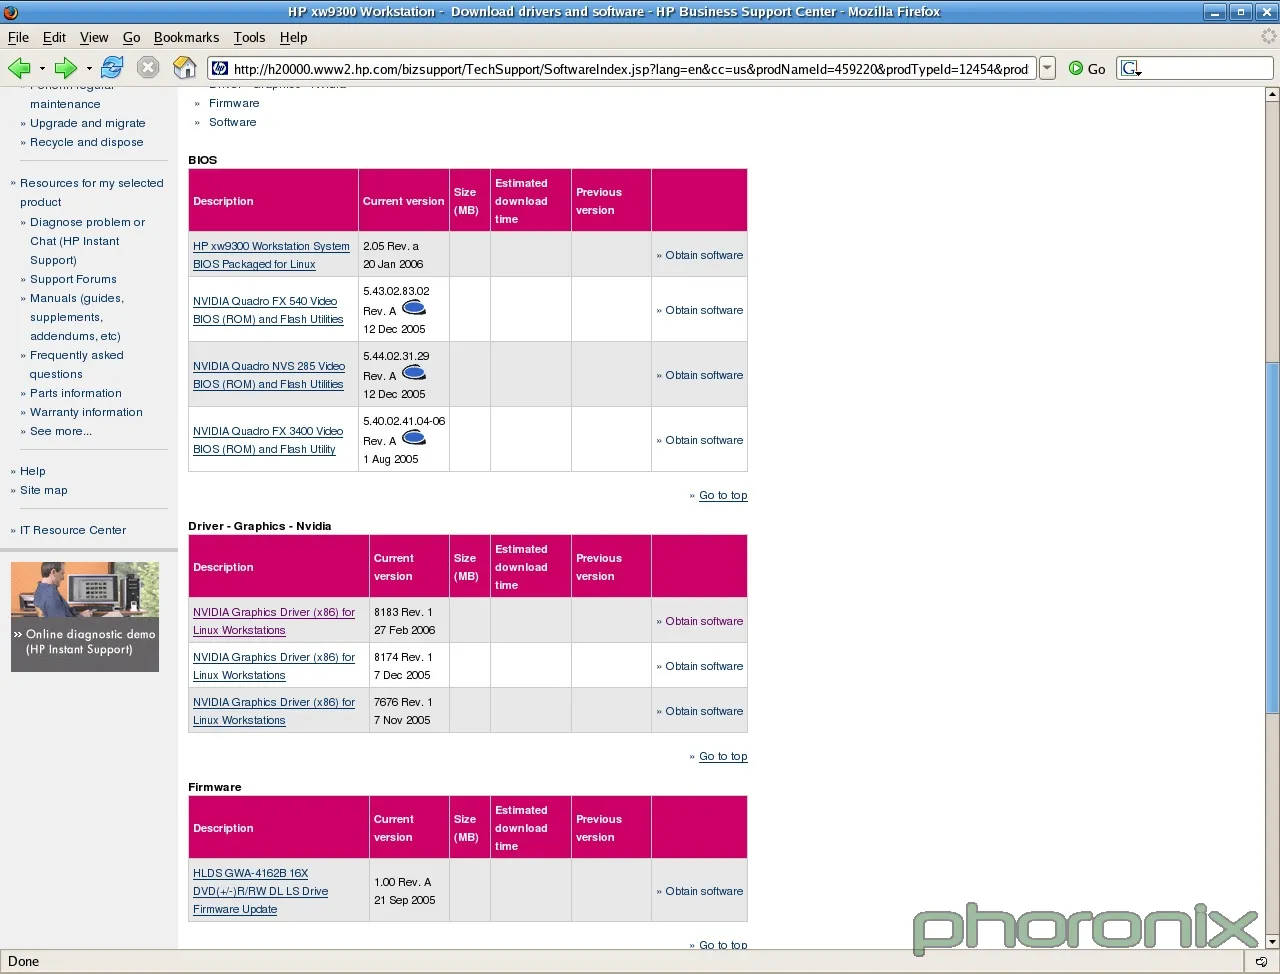Image resolution: width=1280 pixels, height=974 pixels.
Task: Obtain software for driver 7676 Rev. 1
Action: (704, 711)
